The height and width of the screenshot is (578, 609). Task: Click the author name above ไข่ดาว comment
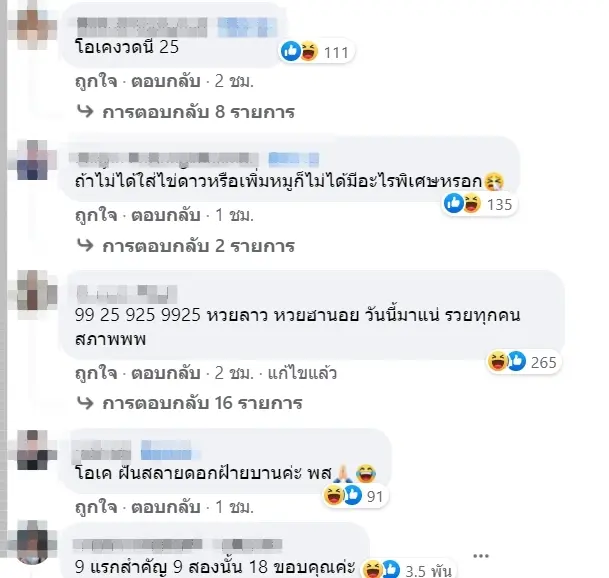click(163, 158)
